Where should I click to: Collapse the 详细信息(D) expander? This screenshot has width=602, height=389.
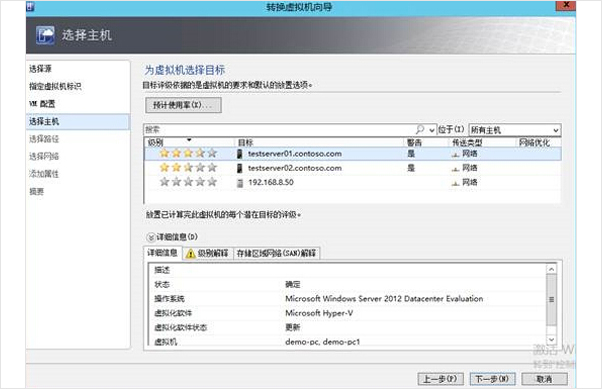click(x=151, y=237)
